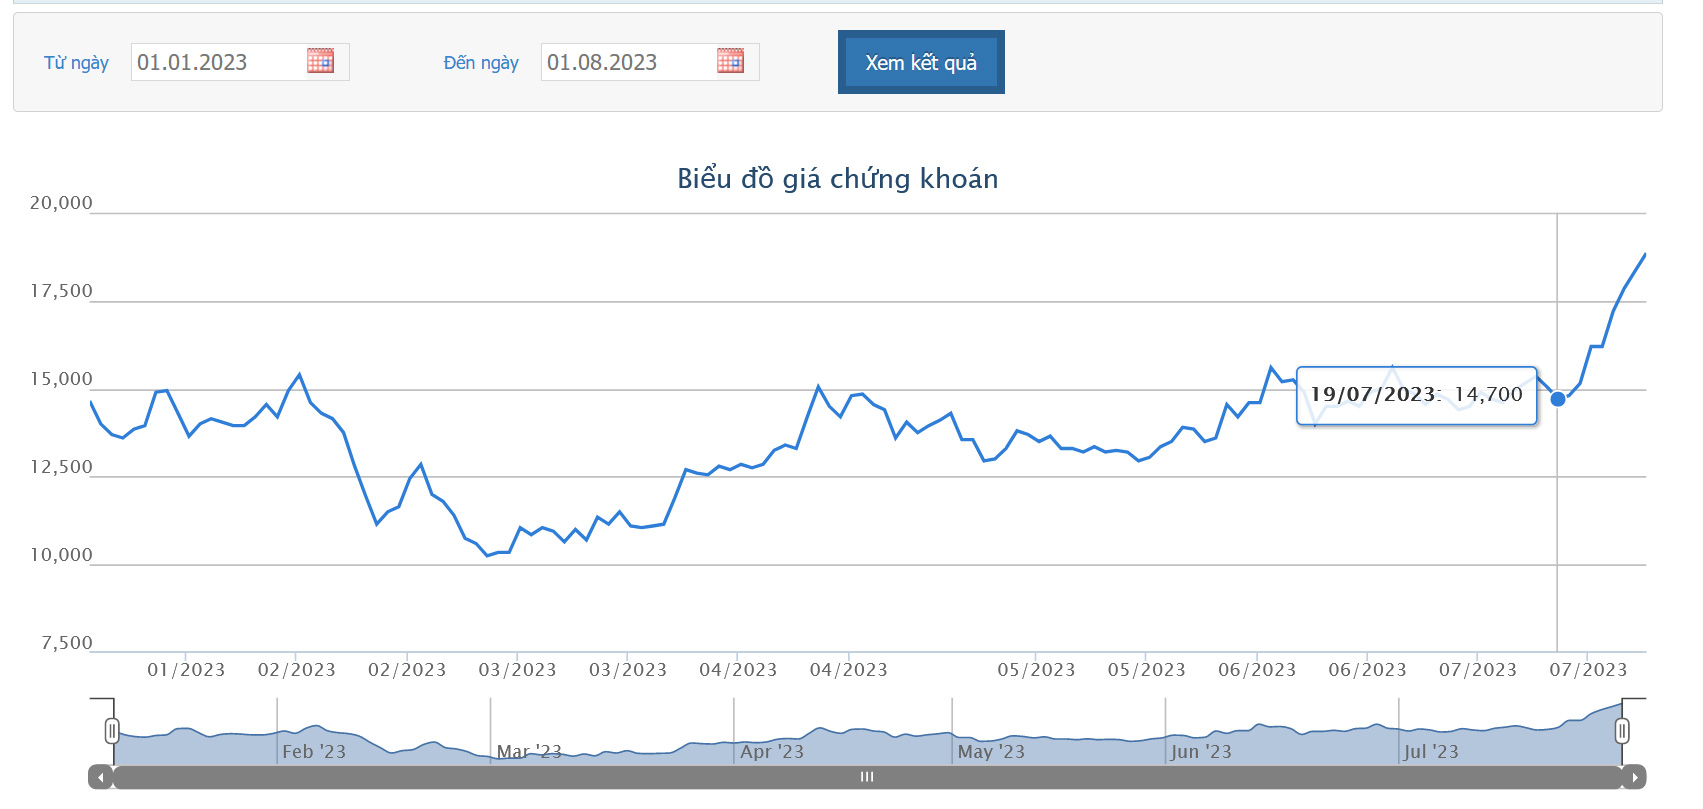Click Jul '23 in the navigator timeline

click(x=1431, y=751)
